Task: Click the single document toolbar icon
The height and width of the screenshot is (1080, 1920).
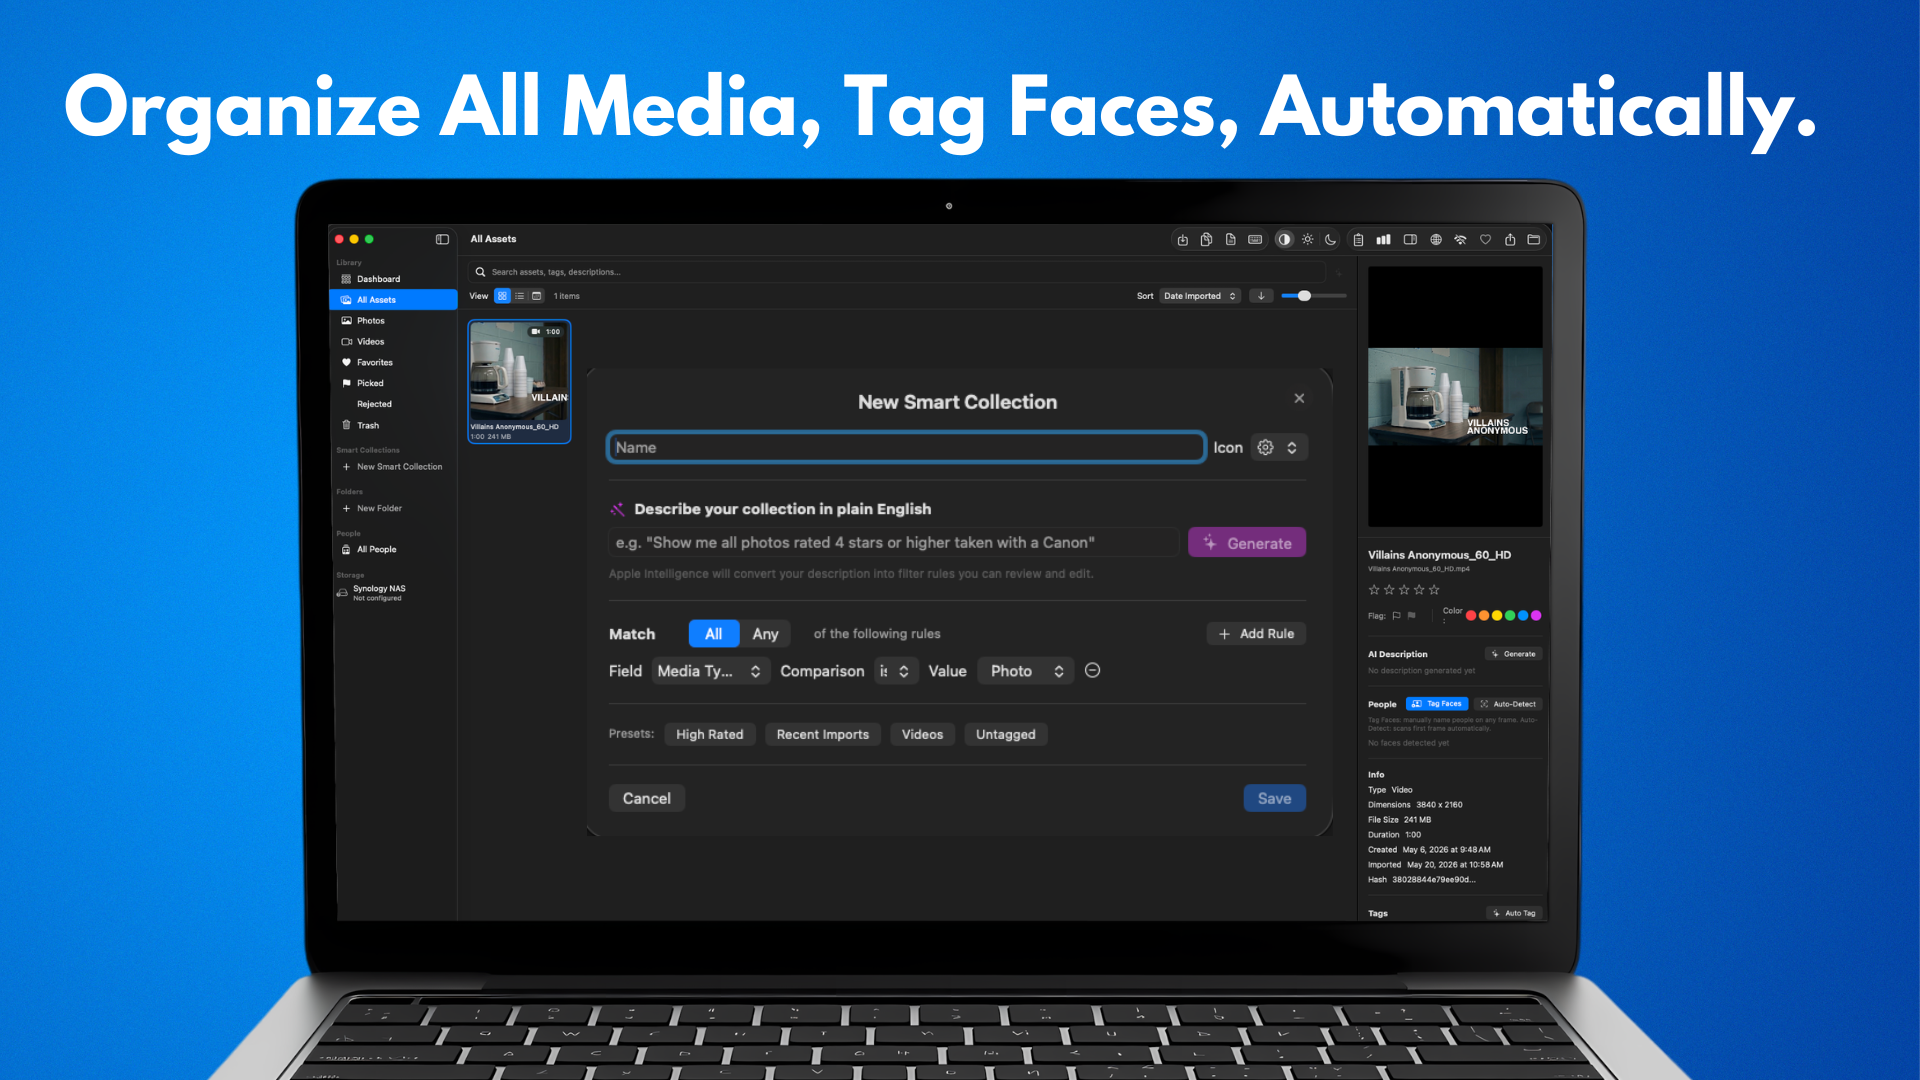Action: (1230, 240)
